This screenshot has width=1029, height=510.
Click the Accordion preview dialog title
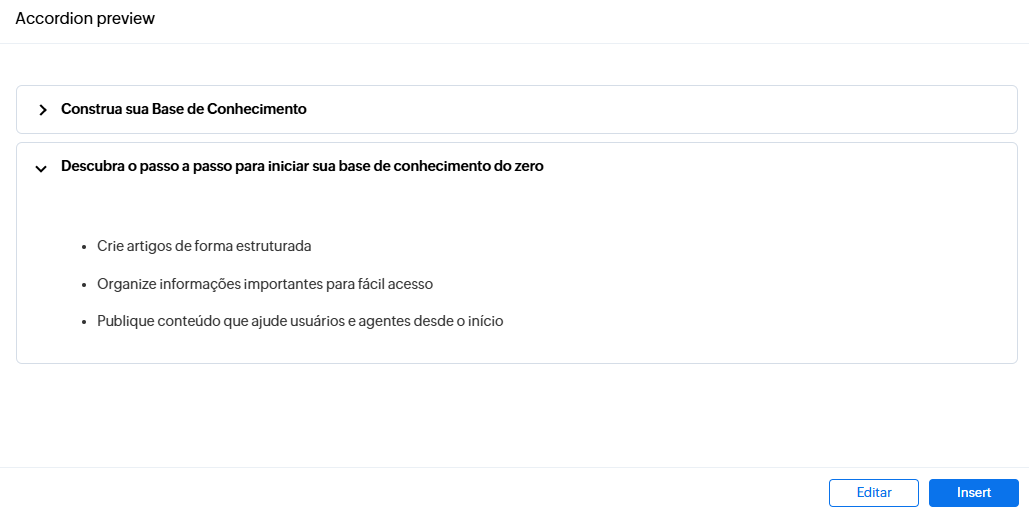[85, 19]
